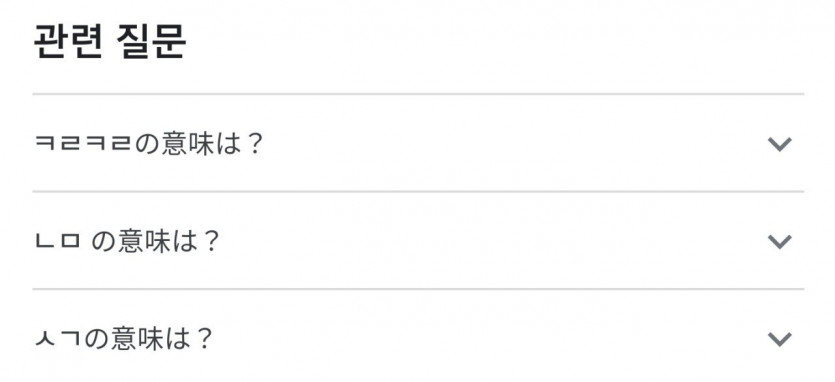The height and width of the screenshot is (382, 835).
Task: Click the word 관련 in the heading
Action: click(x=67, y=42)
